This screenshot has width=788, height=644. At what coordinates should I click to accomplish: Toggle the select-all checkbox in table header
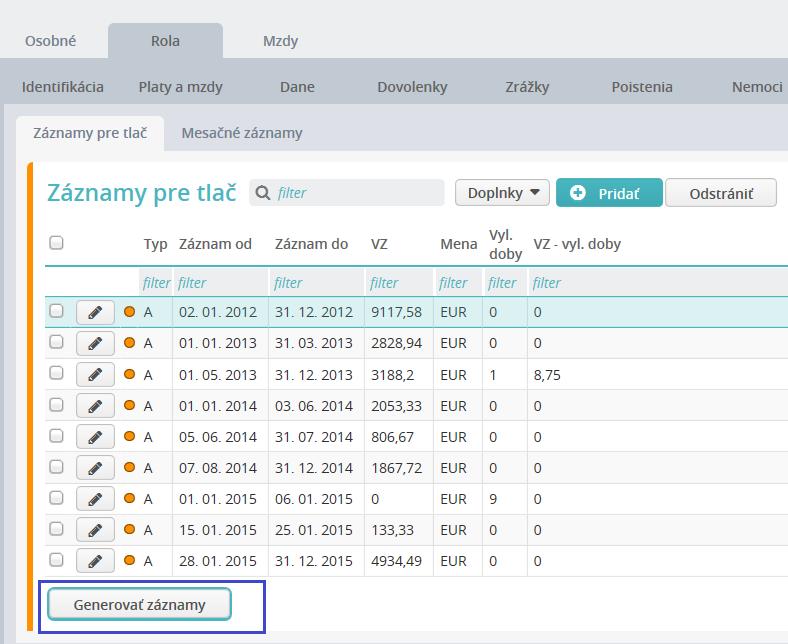pos(56,243)
